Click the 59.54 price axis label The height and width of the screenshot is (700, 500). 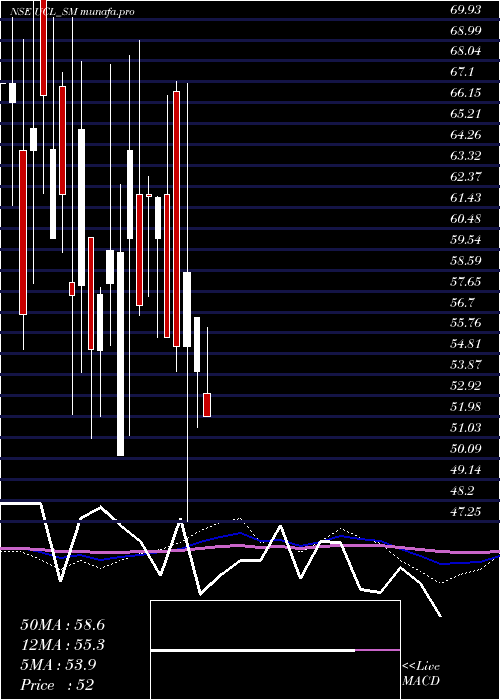click(x=466, y=240)
